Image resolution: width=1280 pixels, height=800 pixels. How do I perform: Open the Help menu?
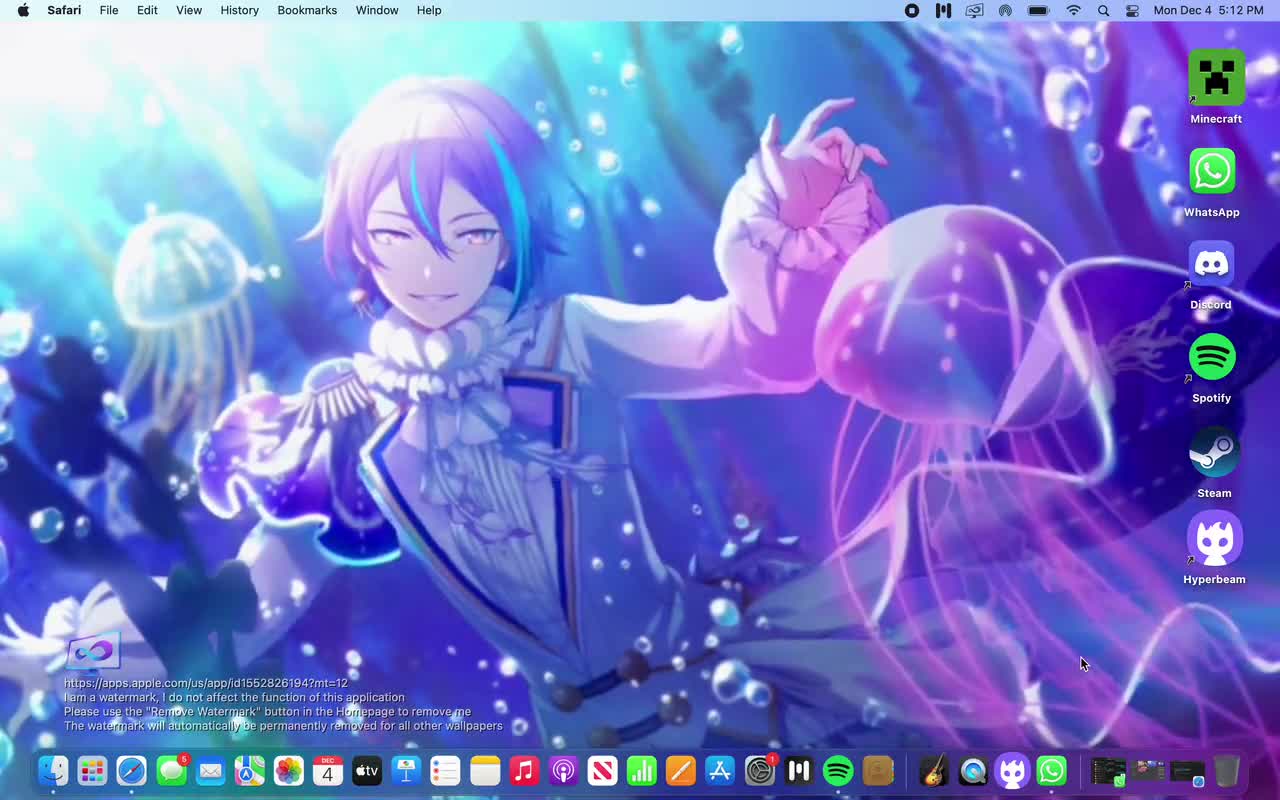coord(429,10)
